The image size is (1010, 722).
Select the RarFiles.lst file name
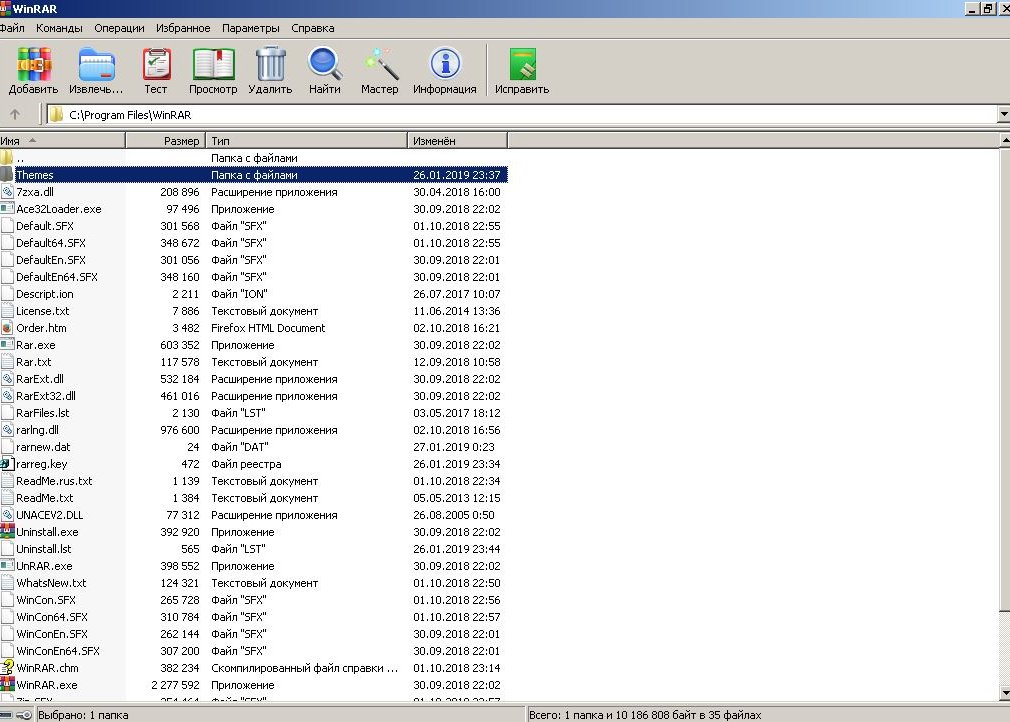point(43,413)
